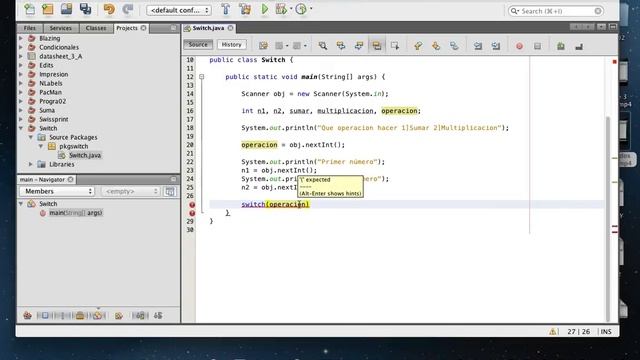
Task: Open the empty filter dropdown in Navigator
Action: pyautogui.click(x=130, y=191)
